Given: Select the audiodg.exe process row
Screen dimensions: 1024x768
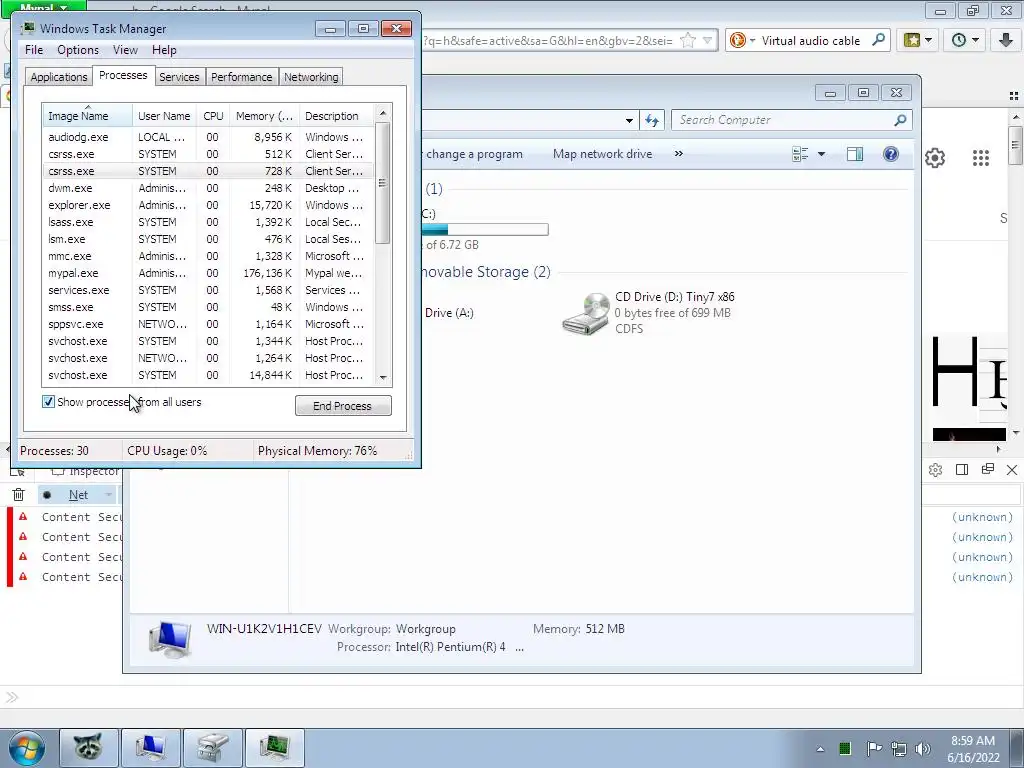Looking at the screenshot, I should pos(207,137).
